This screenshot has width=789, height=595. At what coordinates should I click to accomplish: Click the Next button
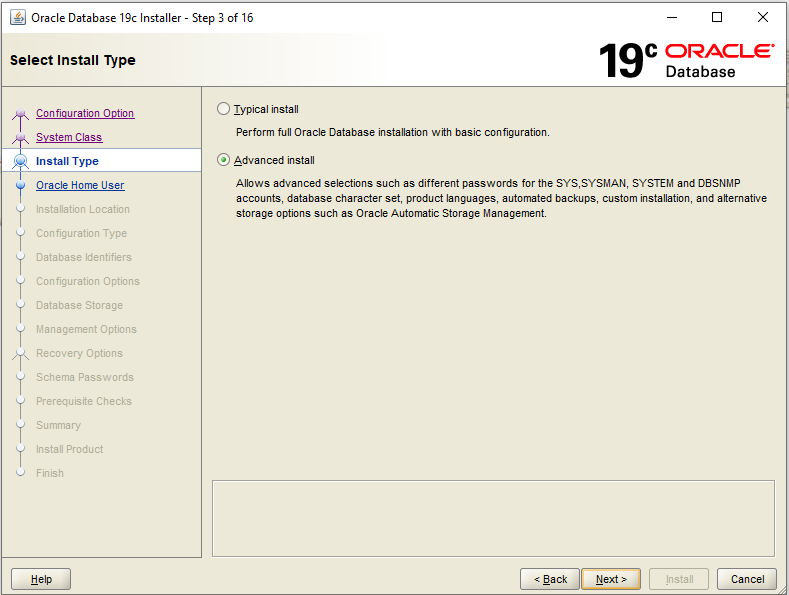pos(611,579)
